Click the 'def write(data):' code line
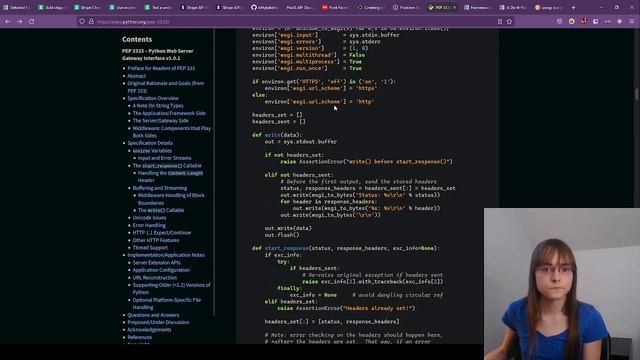This screenshot has height=360, width=640. 276,135
